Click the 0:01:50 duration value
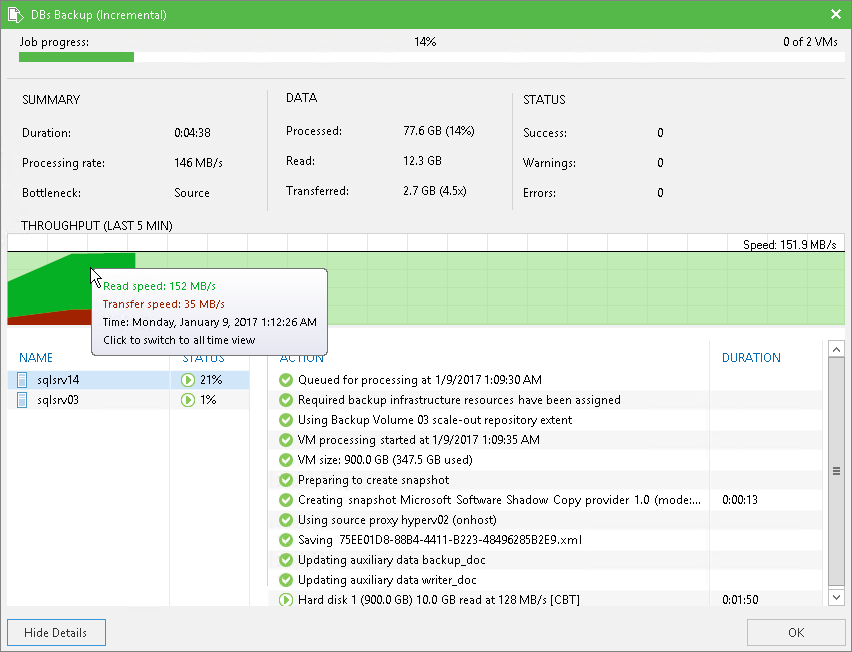Image resolution: width=852 pixels, height=652 pixels. [x=740, y=599]
